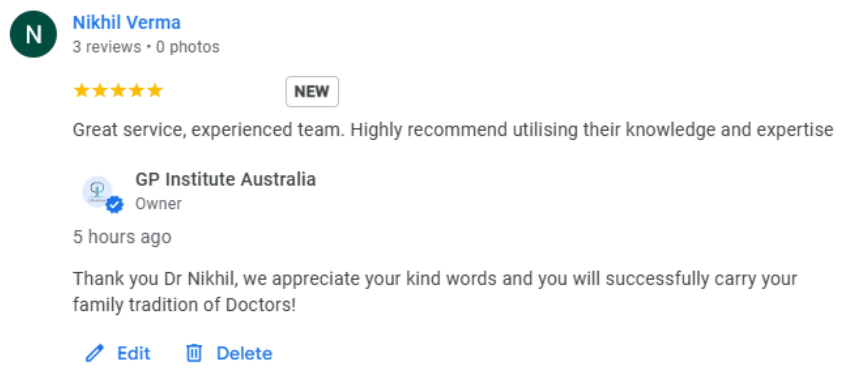
Task: Click the blue verified checkmark badge
Action: [114, 205]
